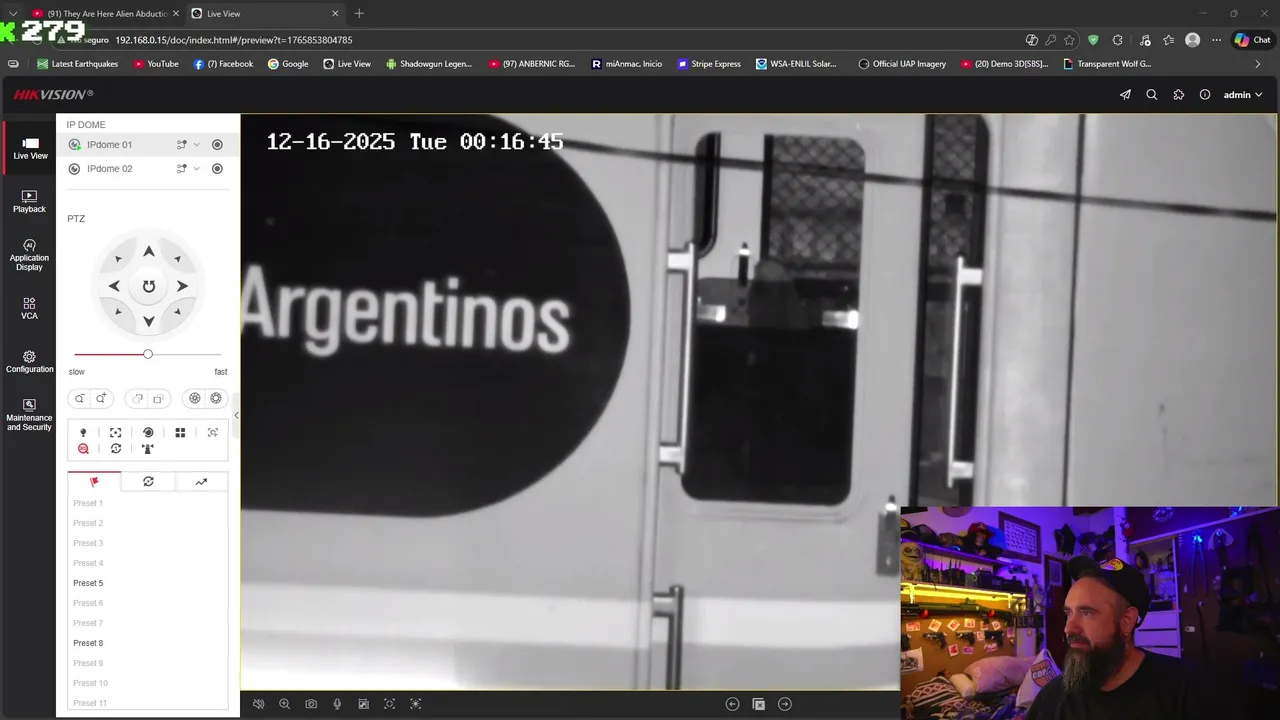Pan camera right with PTZ arrow

[x=182, y=286]
